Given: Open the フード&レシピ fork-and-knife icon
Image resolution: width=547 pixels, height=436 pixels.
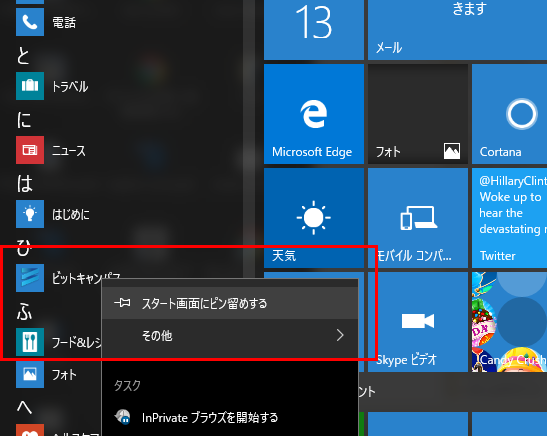Looking at the screenshot, I should coord(30,342).
